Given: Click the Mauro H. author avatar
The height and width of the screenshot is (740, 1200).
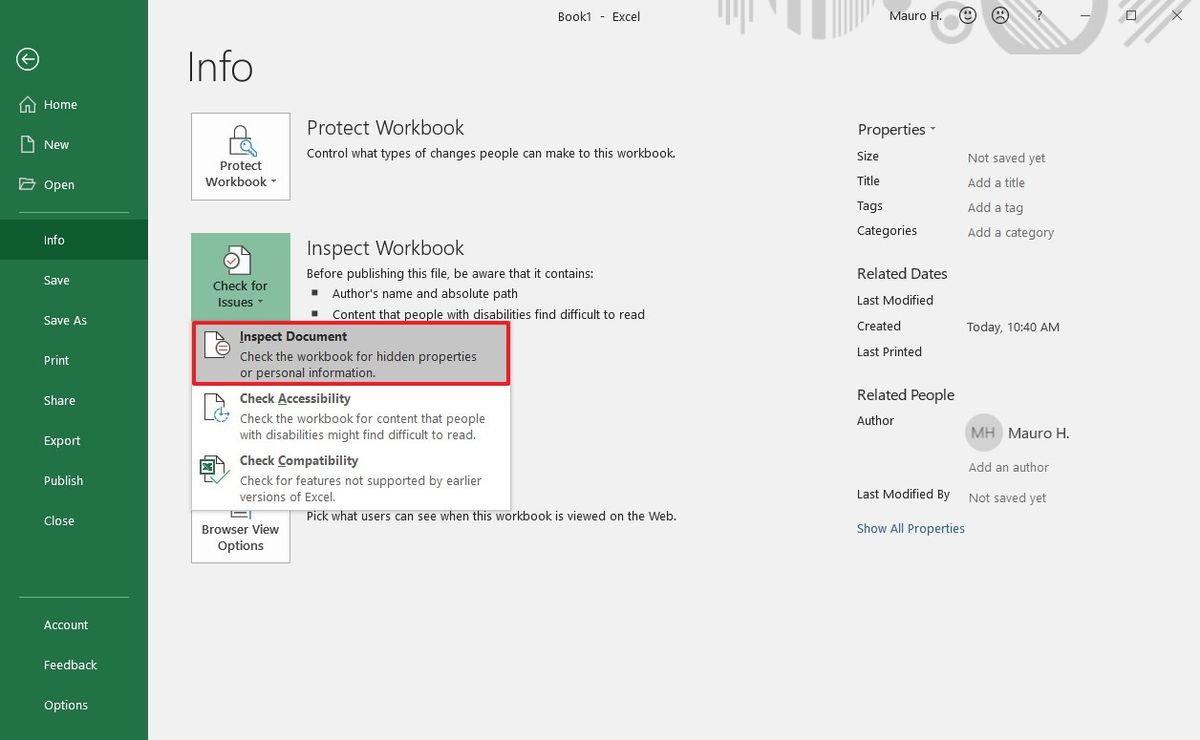Looking at the screenshot, I should [983, 433].
